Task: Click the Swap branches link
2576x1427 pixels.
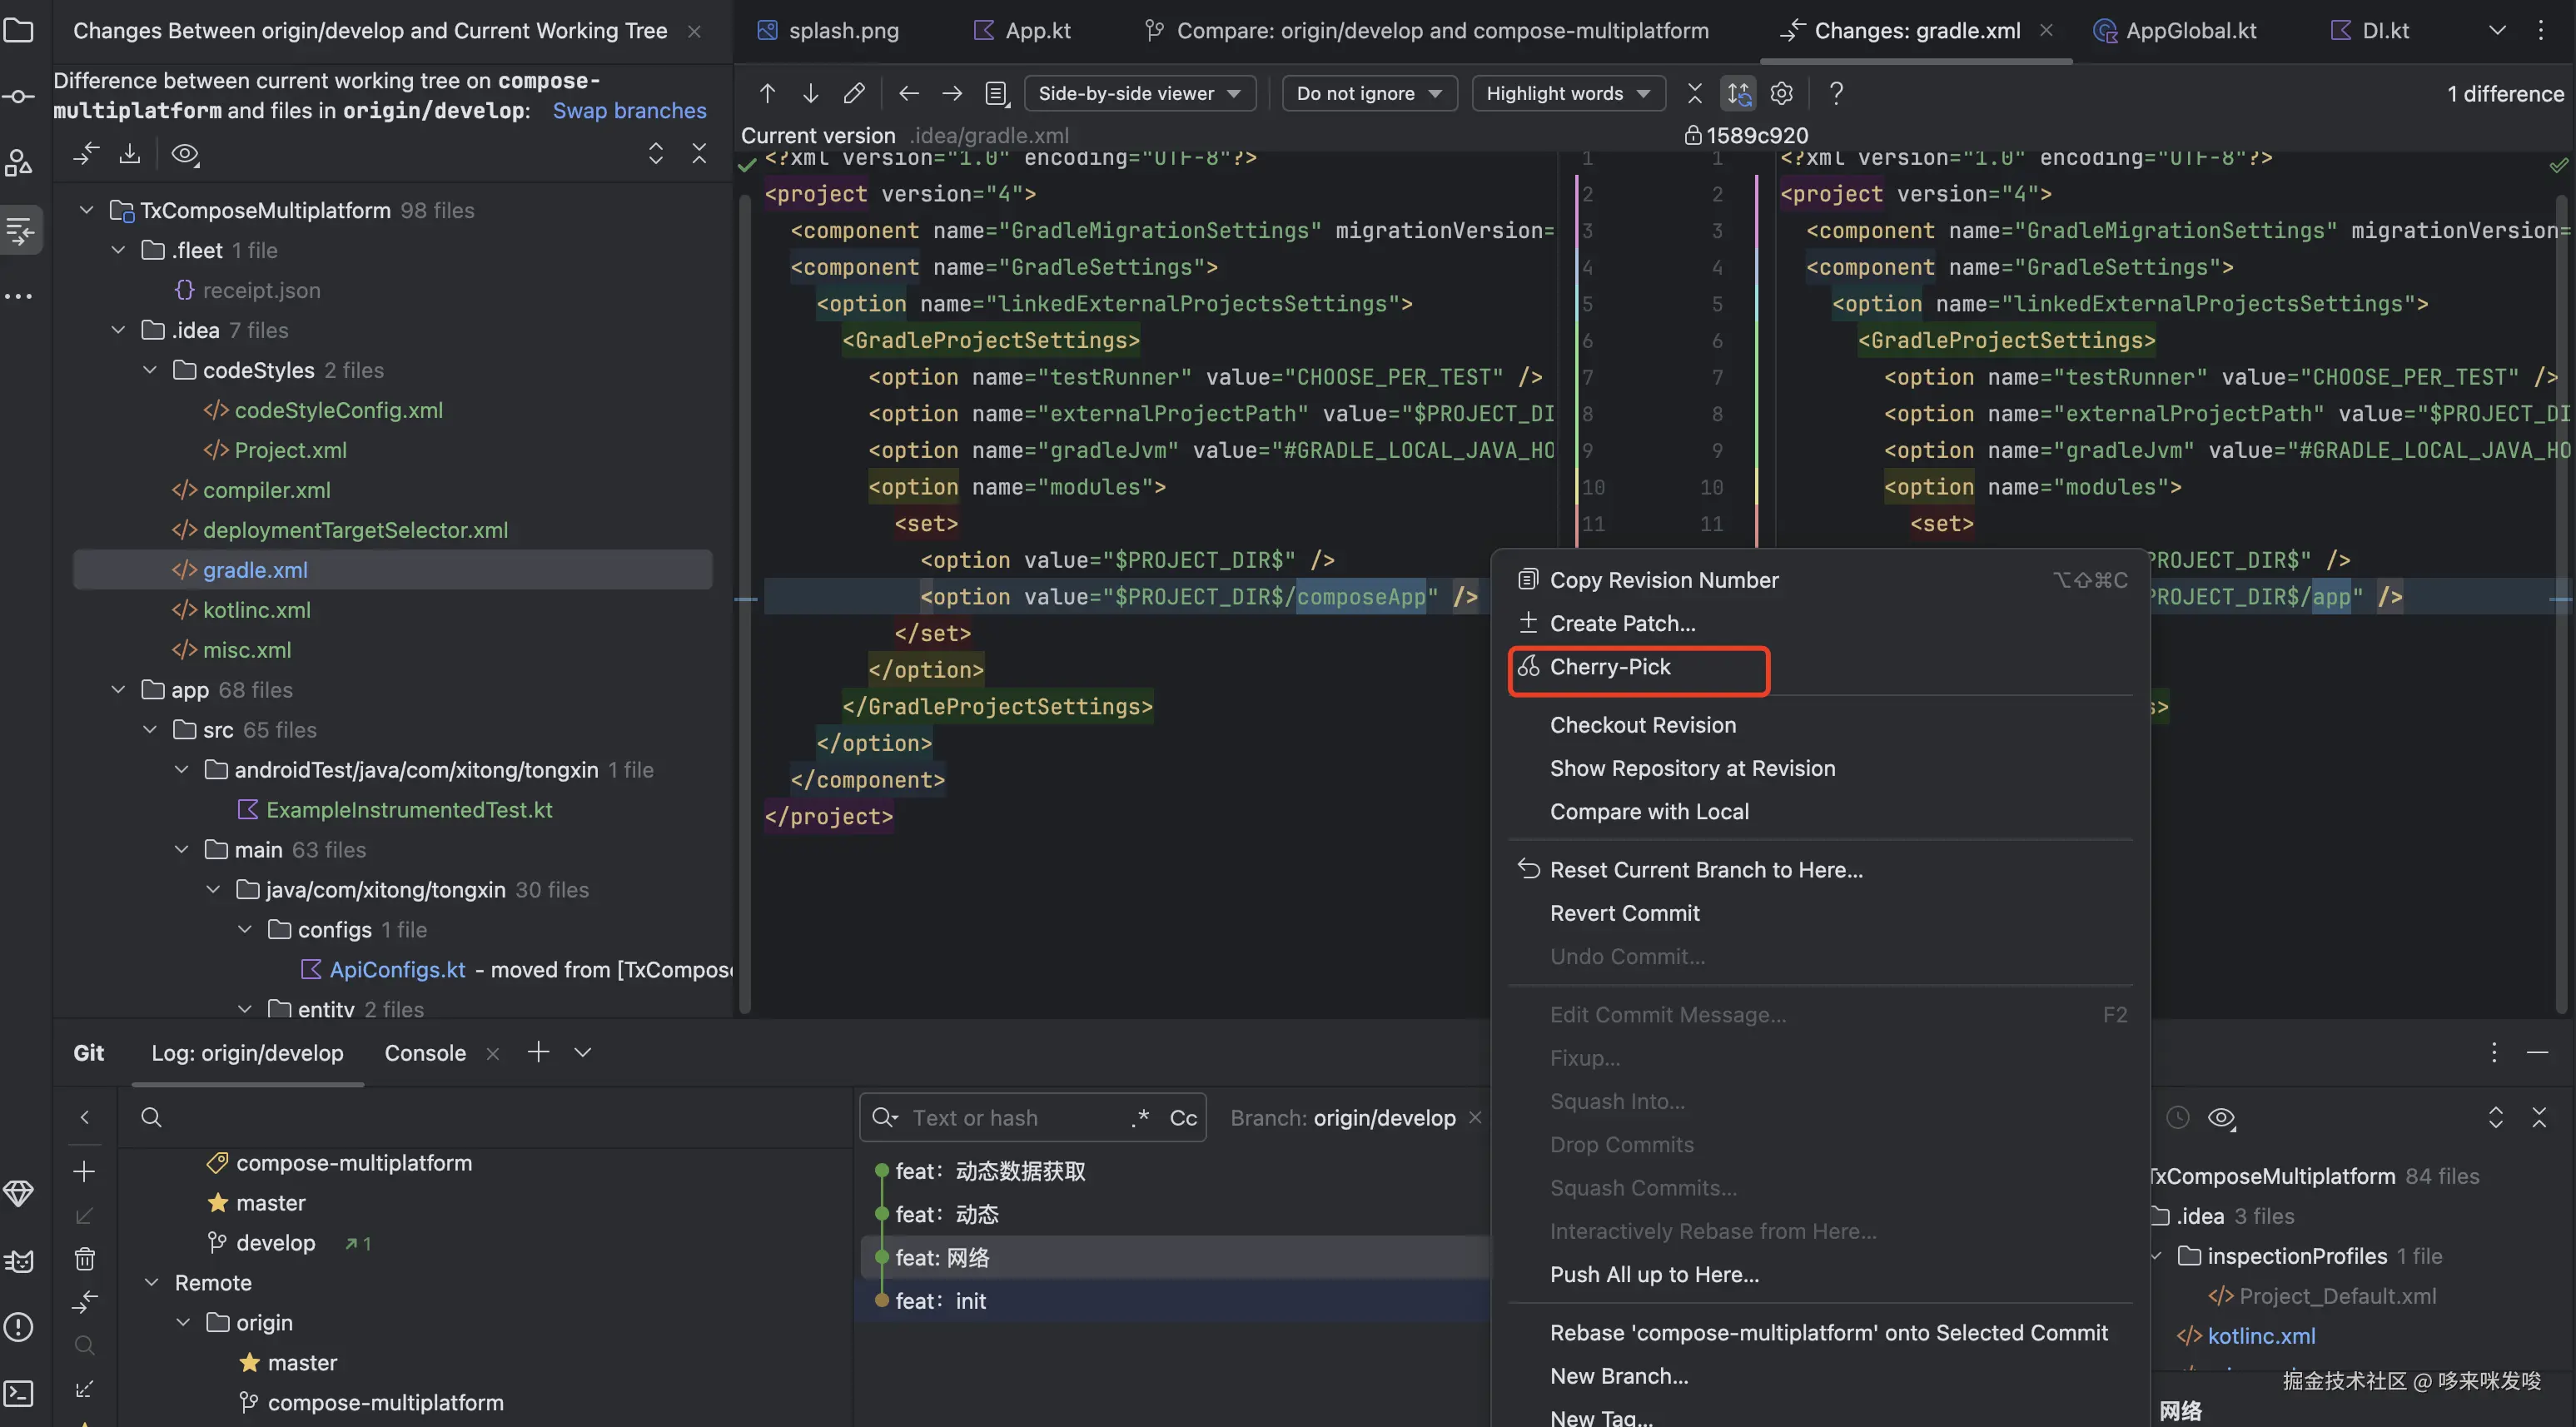Action: coord(629,110)
